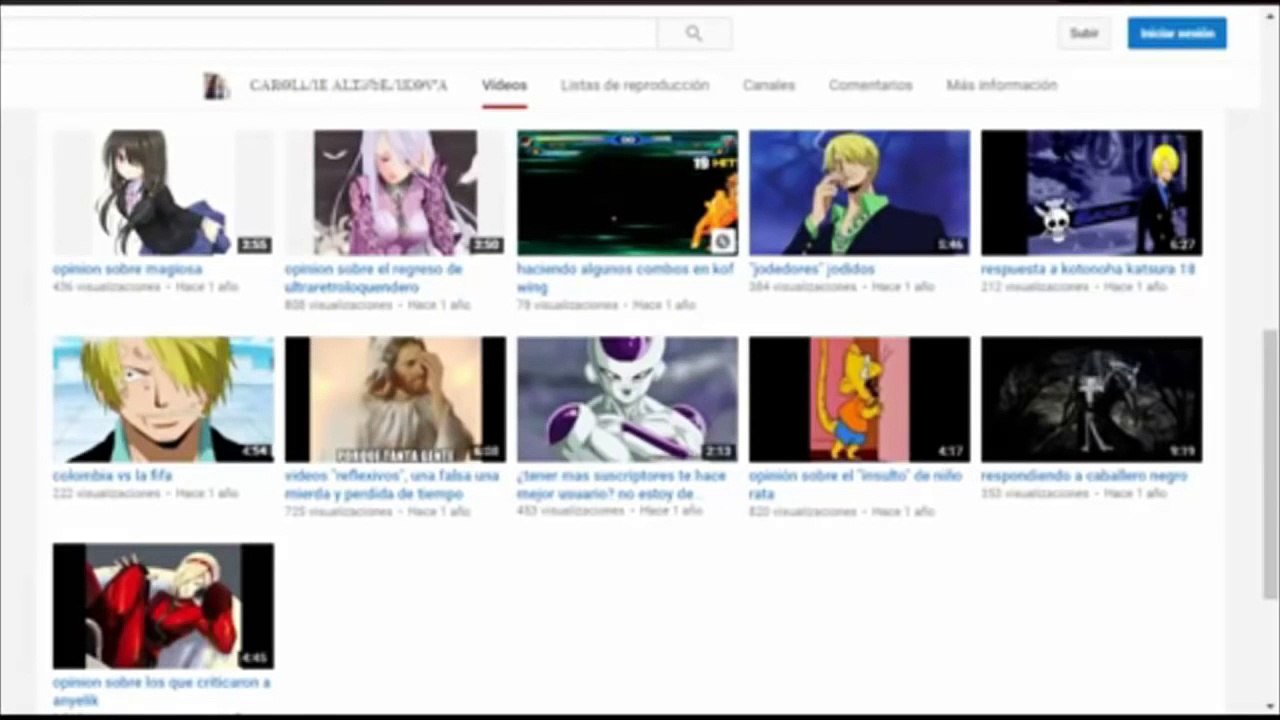Open ultraretroloquendero video thumbnail

click(395, 193)
